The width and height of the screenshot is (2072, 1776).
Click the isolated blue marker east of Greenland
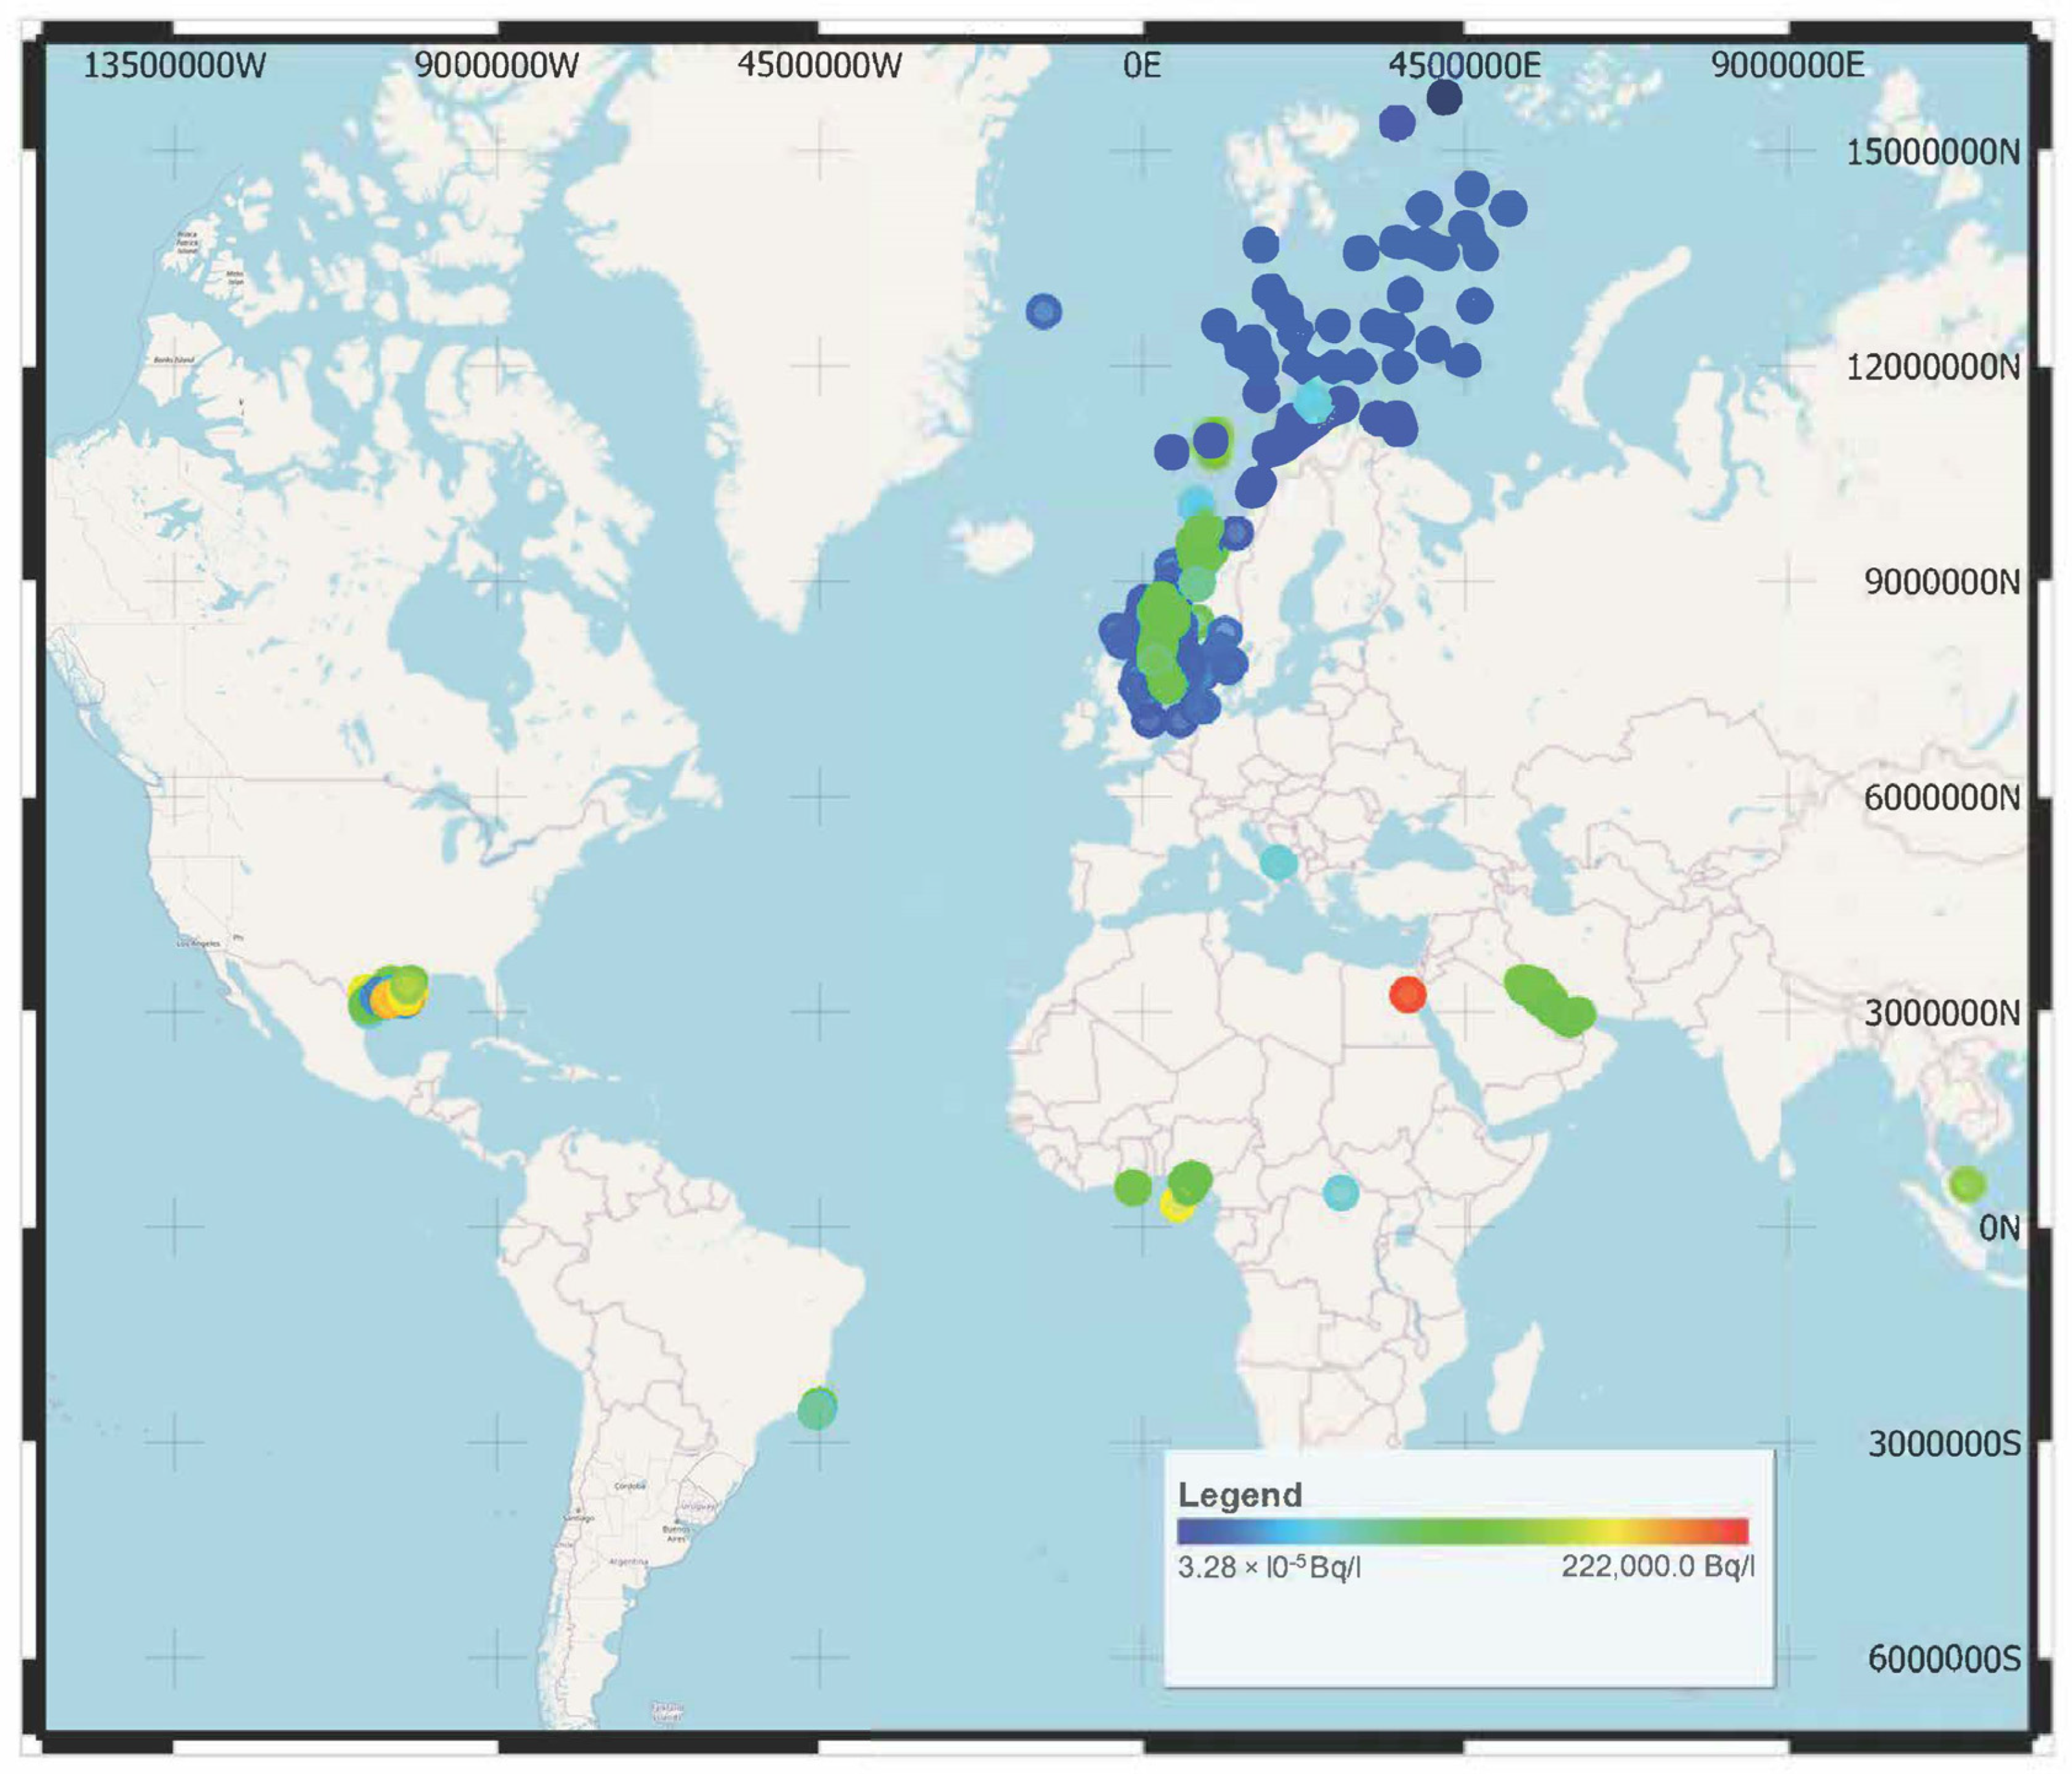click(1043, 311)
